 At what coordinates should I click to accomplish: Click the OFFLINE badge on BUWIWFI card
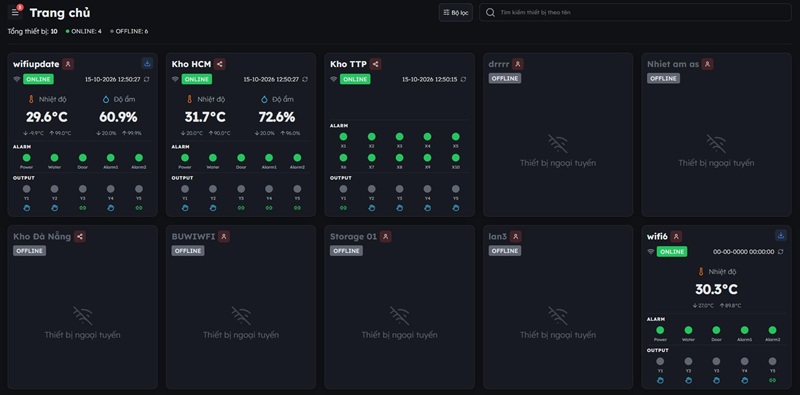click(188, 251)
